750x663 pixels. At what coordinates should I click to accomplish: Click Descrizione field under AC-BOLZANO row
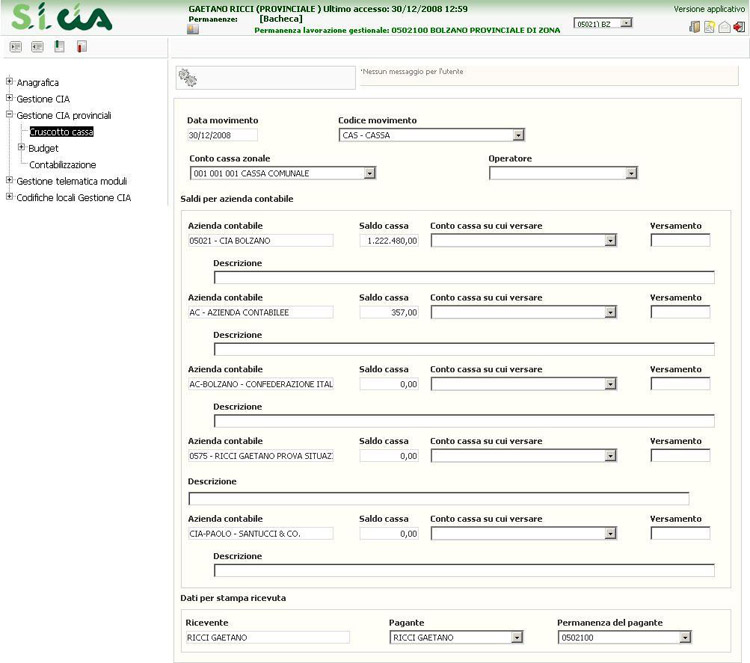coord(464,421)
